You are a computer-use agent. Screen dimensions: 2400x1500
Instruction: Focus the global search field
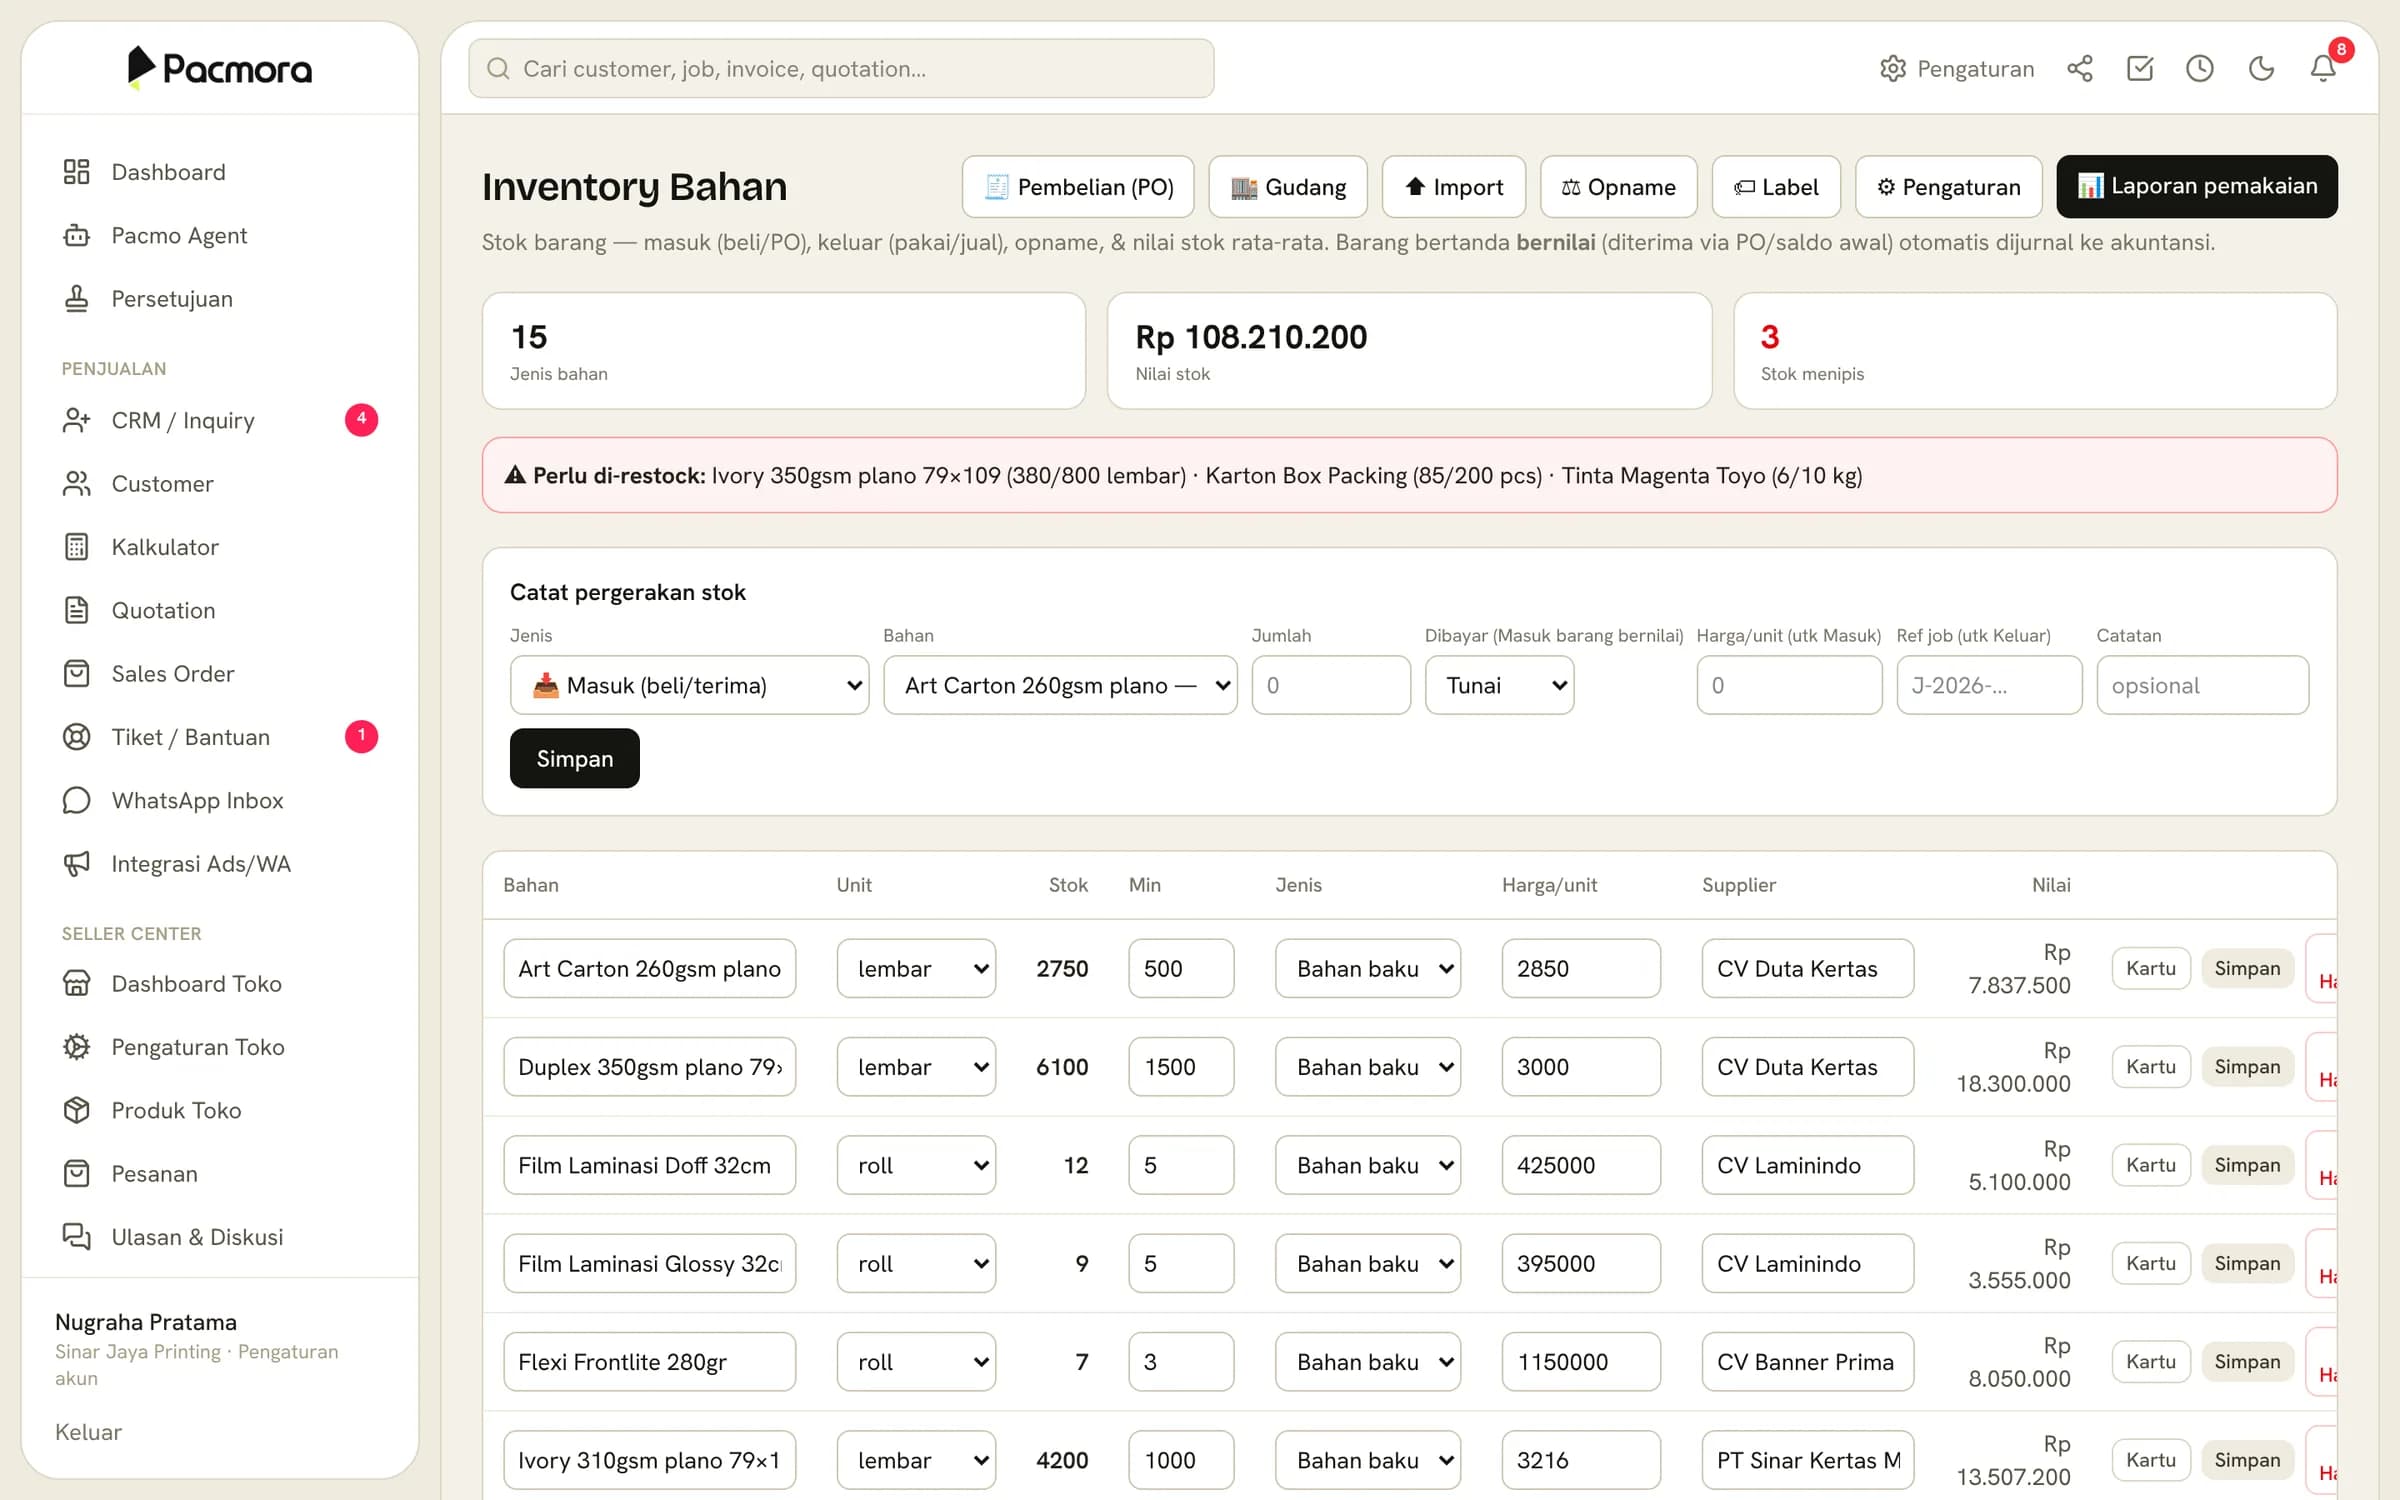tap(841, 69)
